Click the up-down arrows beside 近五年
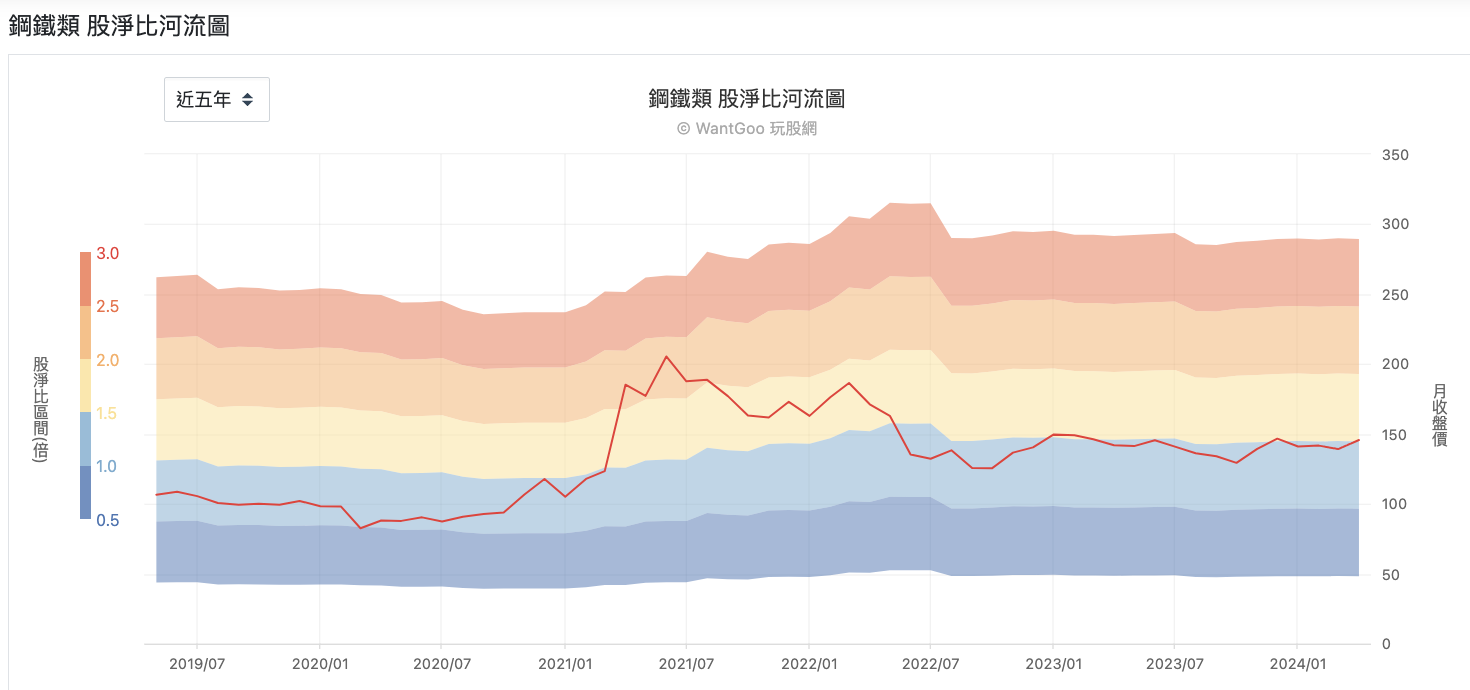This screenshot has height=690, width=1470. pos(248,100)
